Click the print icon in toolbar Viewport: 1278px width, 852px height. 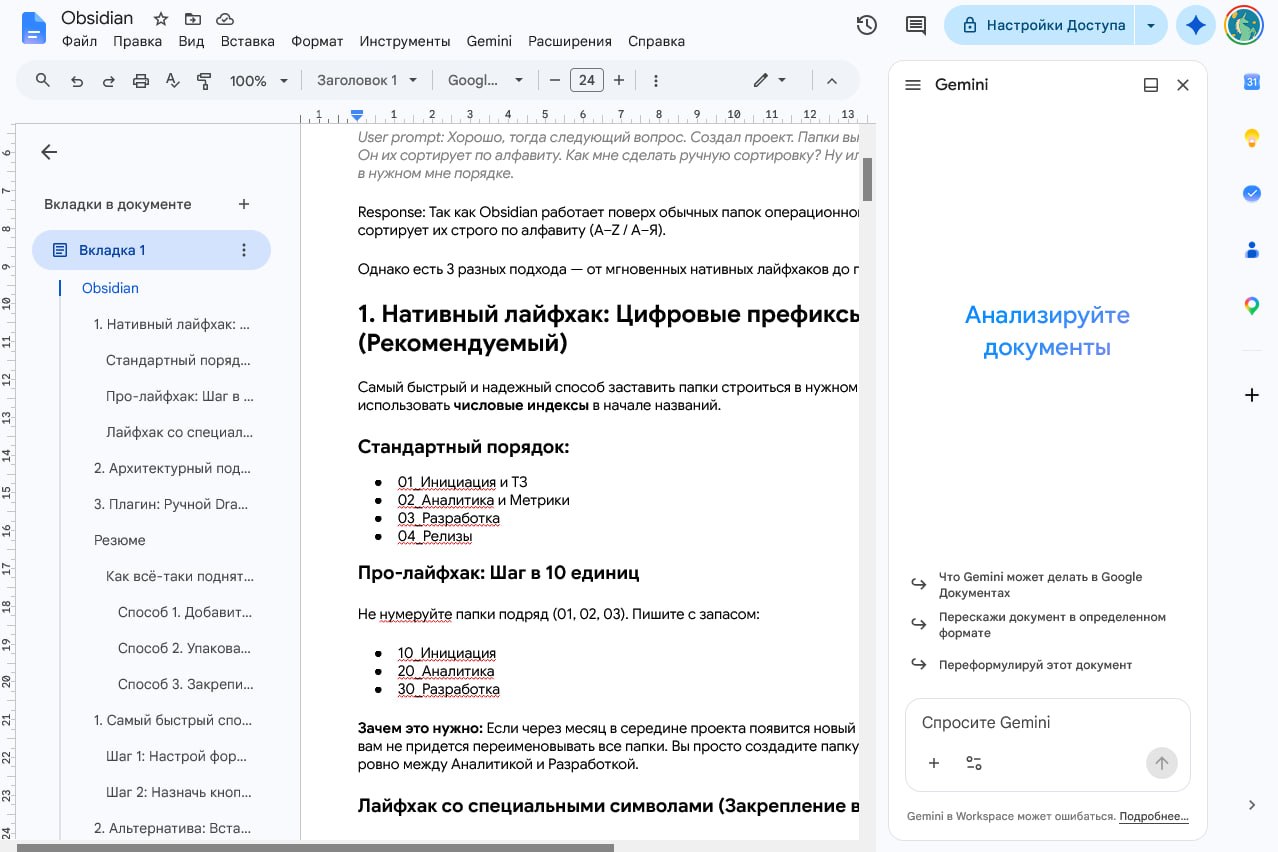(x=141, y=80)
